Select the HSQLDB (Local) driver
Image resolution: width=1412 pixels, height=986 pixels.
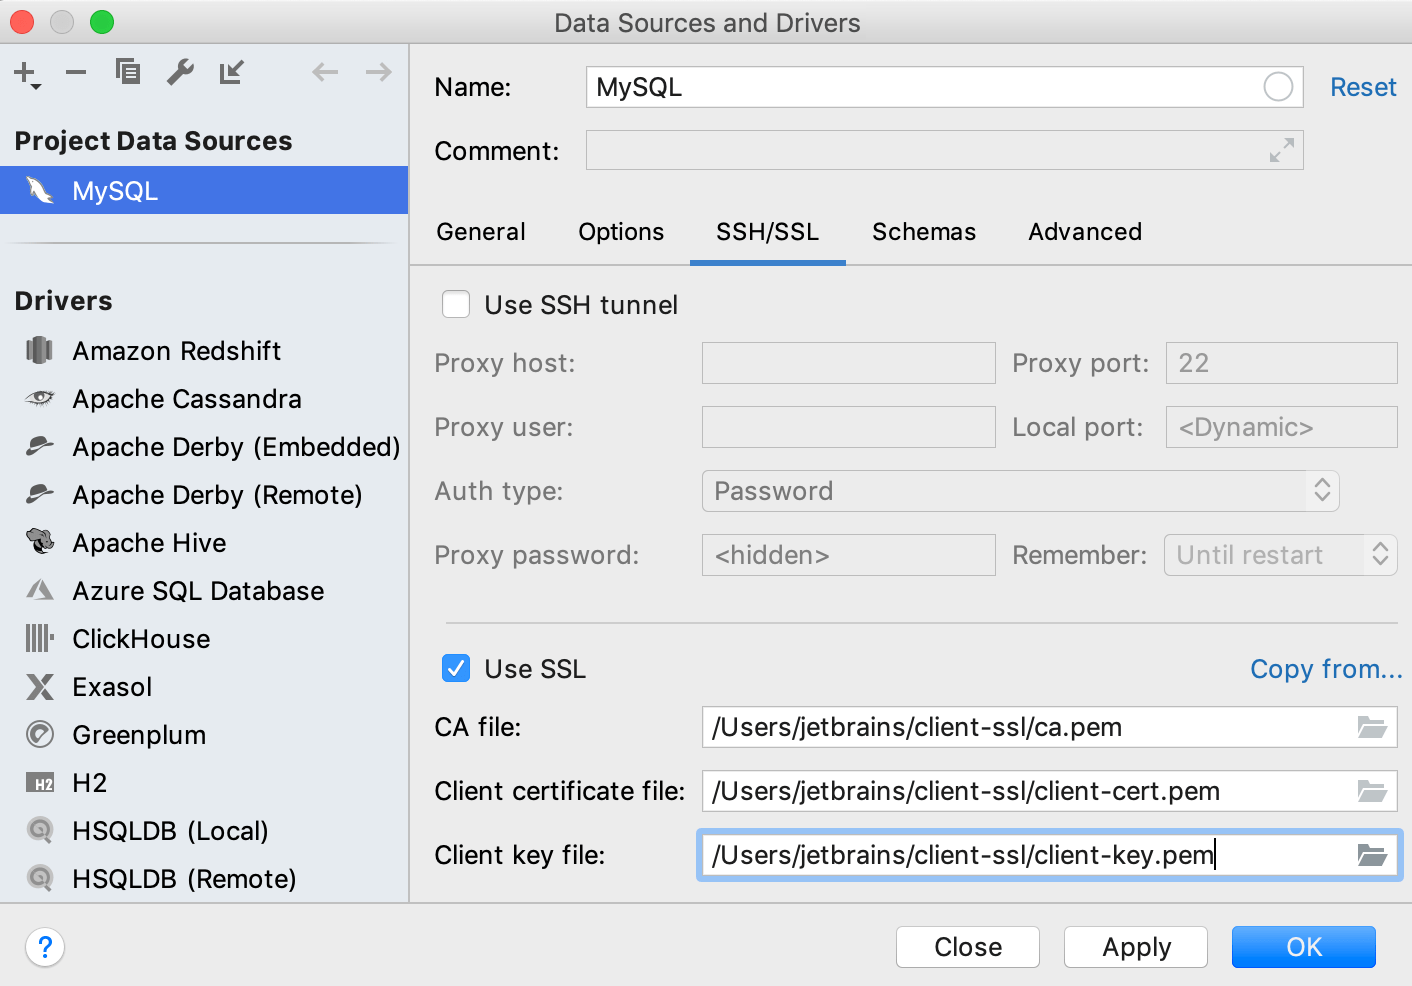pyautogui.click(x=204, y=831)
